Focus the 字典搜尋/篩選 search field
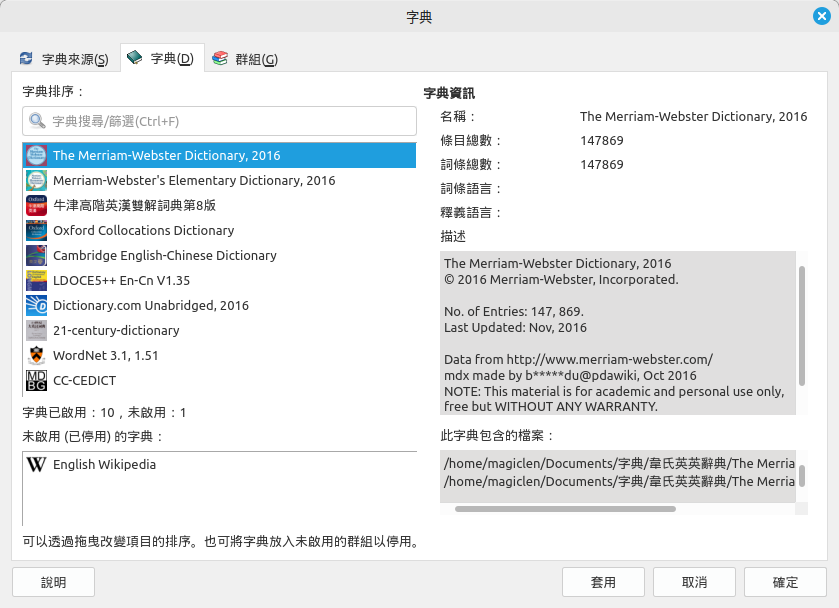Viewport: 839px width, 608px height. pyautogui.click(x=219, y=121)
